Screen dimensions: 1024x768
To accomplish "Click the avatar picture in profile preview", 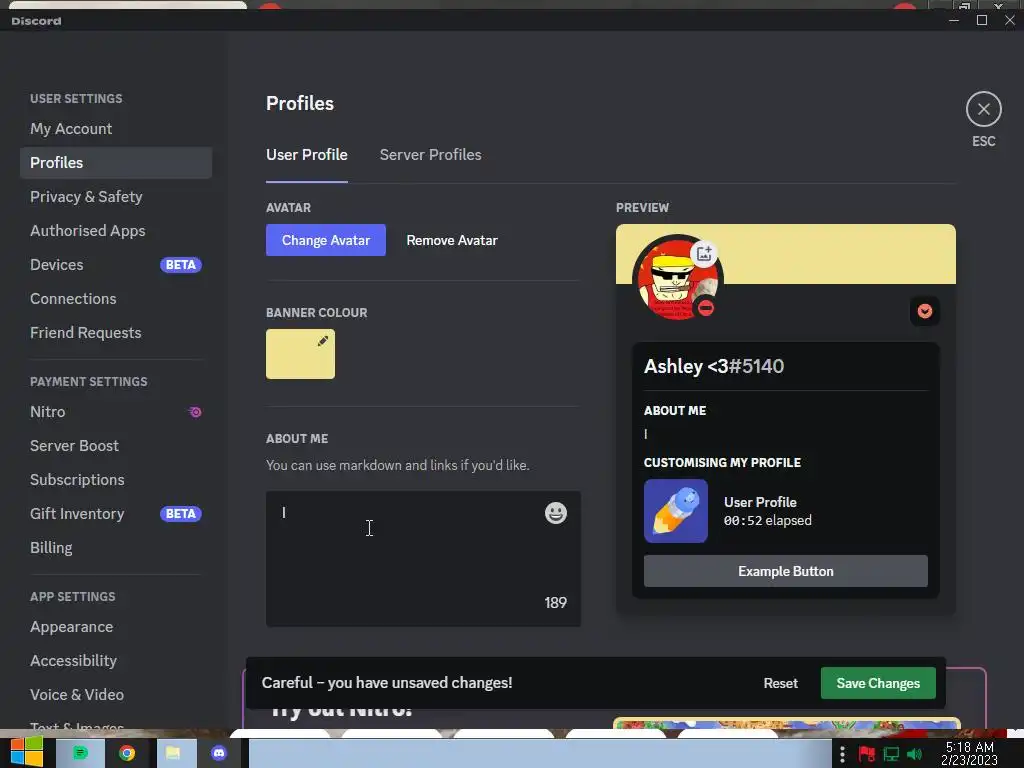I will point(677,280).
